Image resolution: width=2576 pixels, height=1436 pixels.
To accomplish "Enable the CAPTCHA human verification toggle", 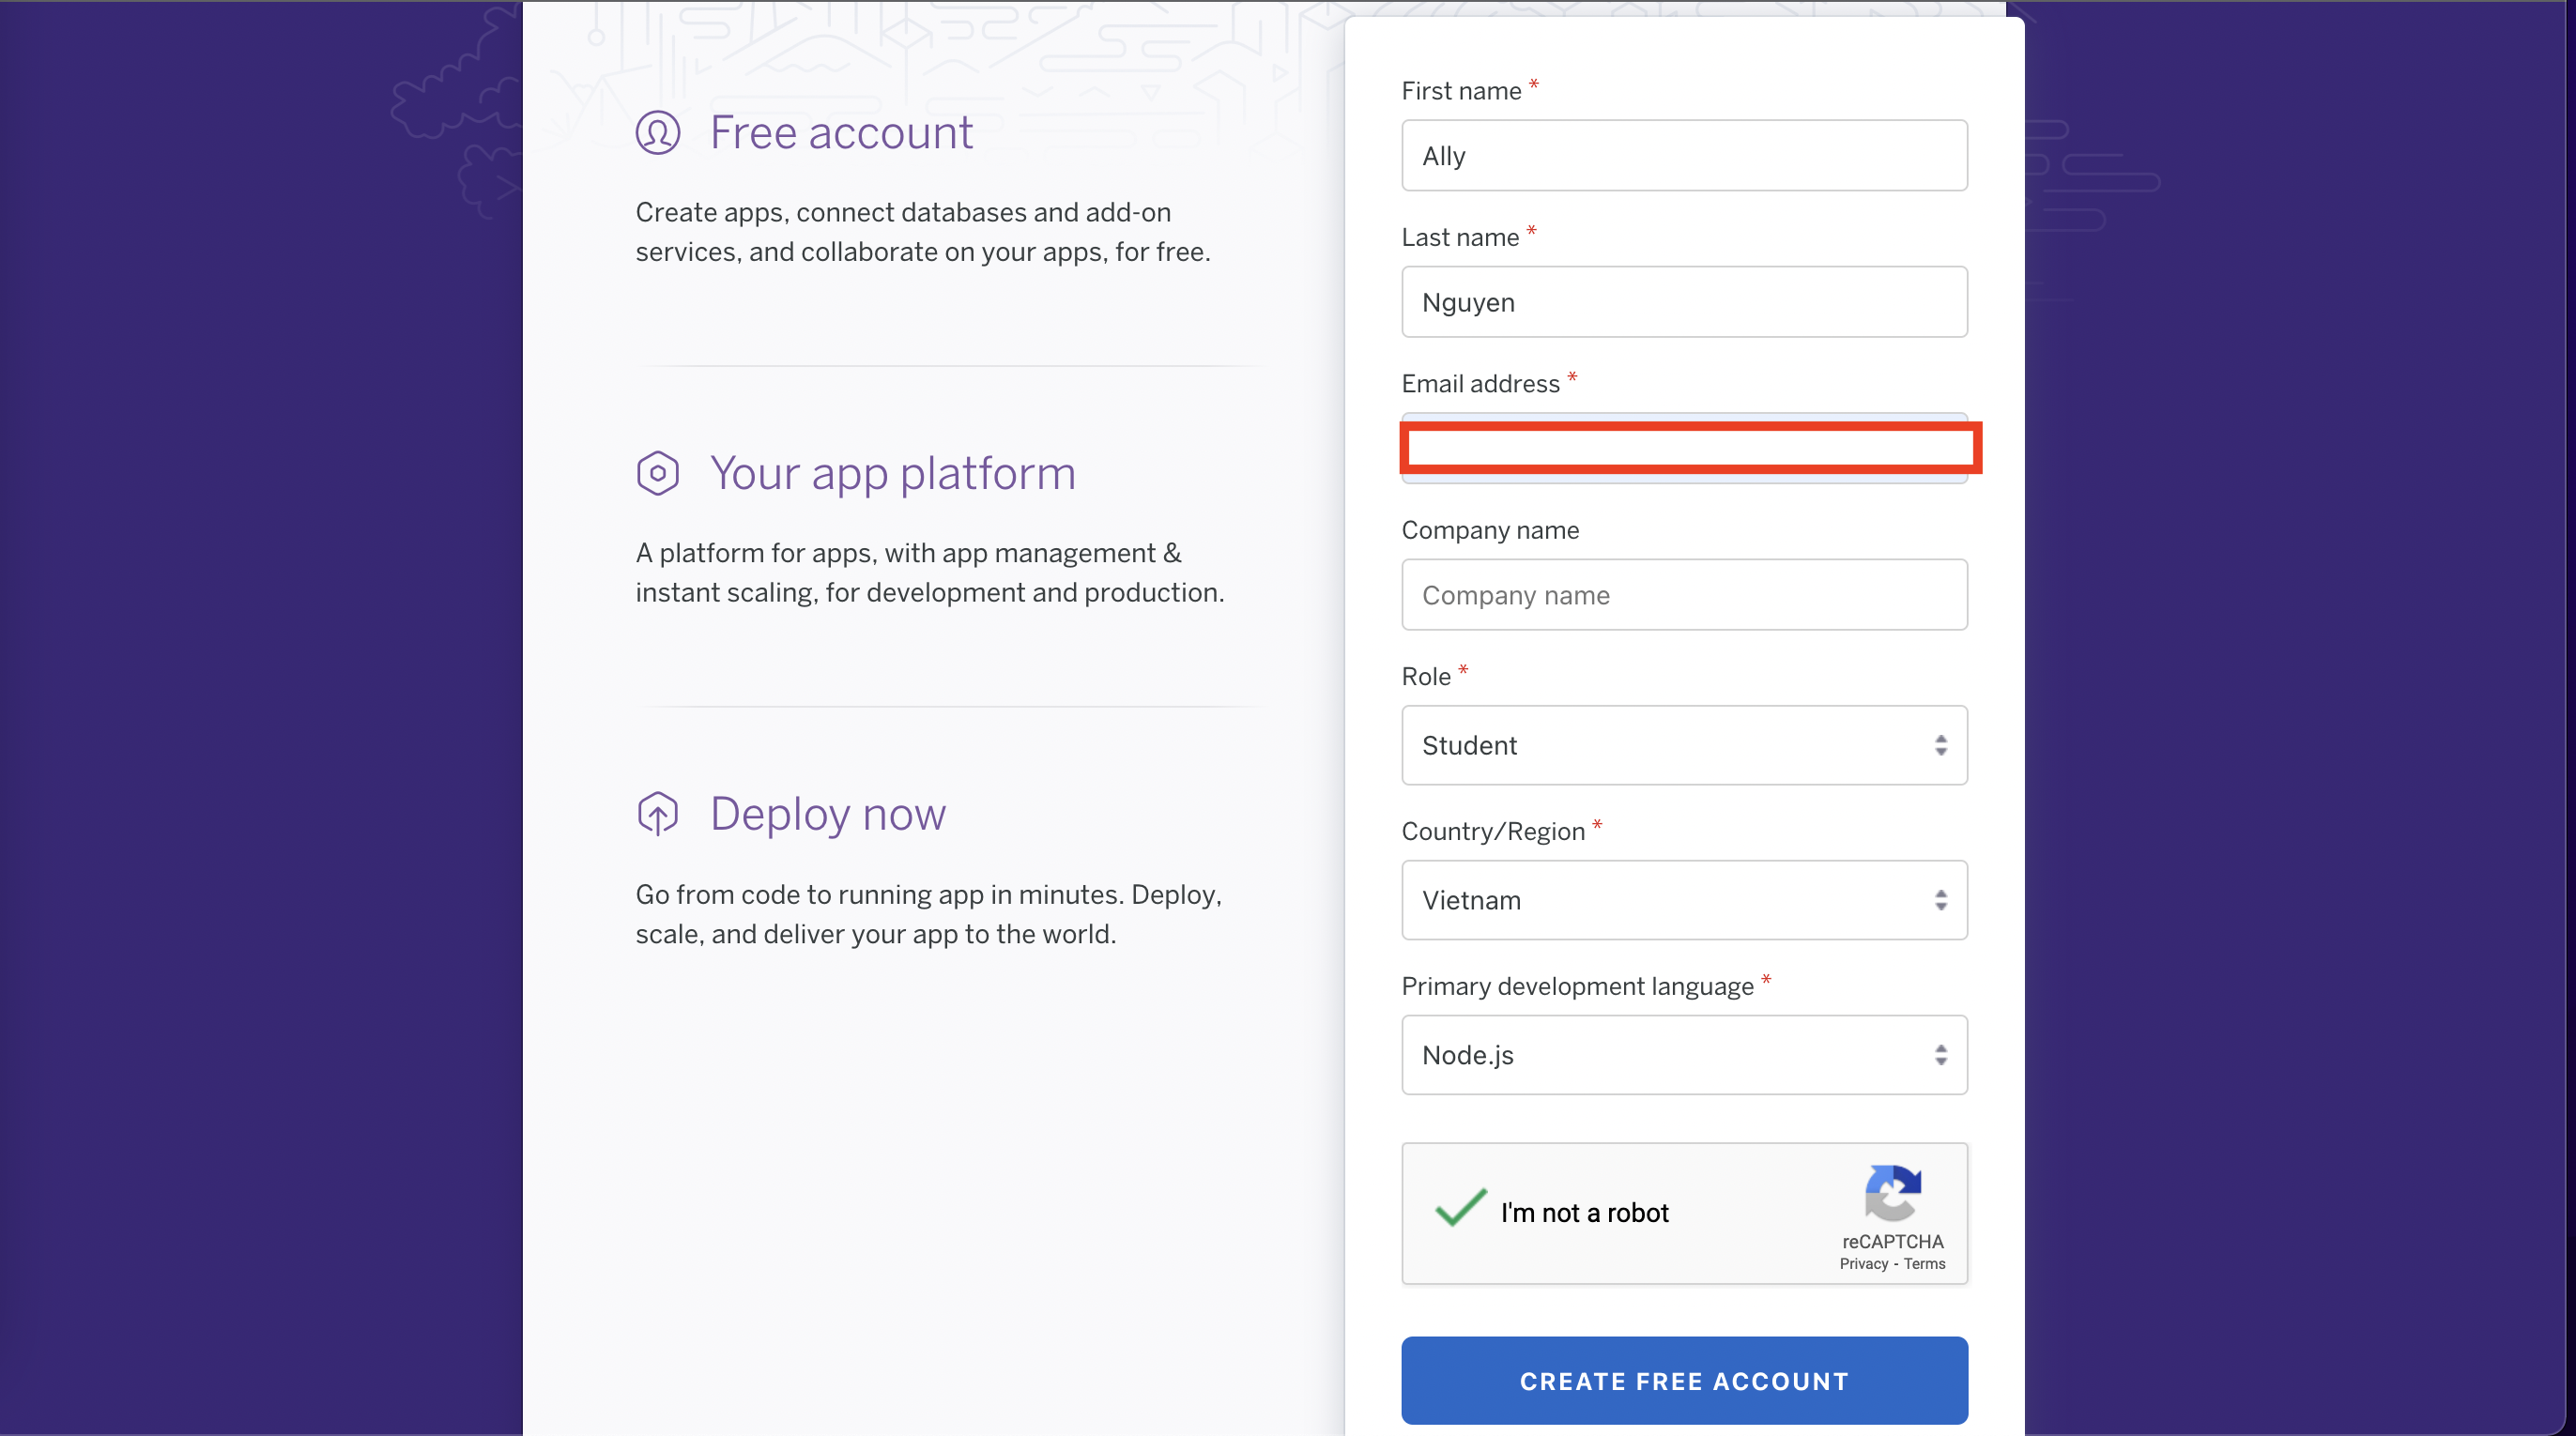I will coord(1459,1212).
